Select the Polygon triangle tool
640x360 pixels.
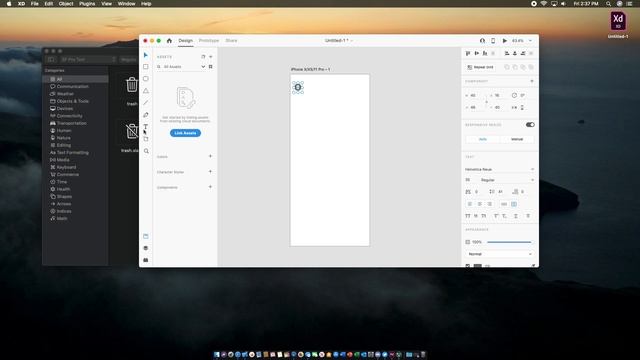coord(146,91)
